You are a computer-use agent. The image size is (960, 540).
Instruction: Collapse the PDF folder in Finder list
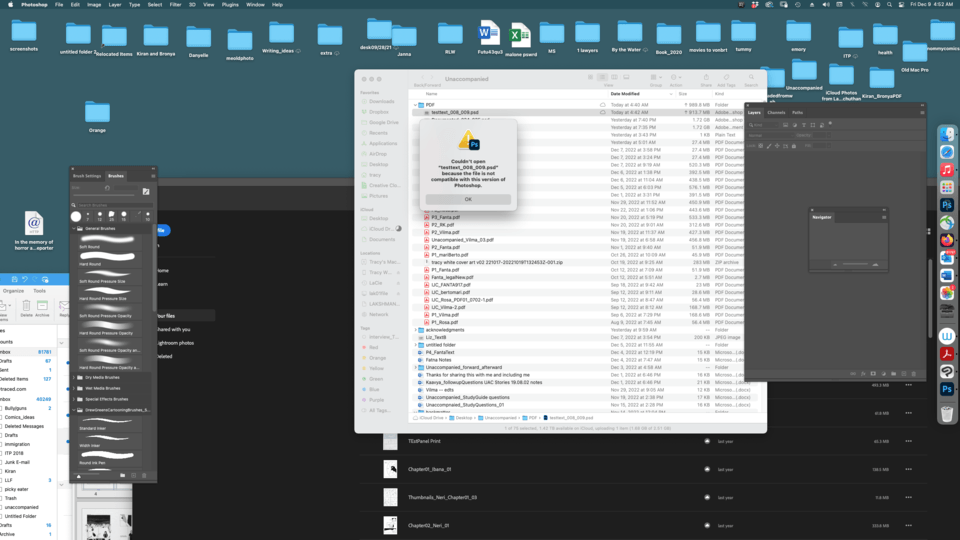tap(417, 104)
